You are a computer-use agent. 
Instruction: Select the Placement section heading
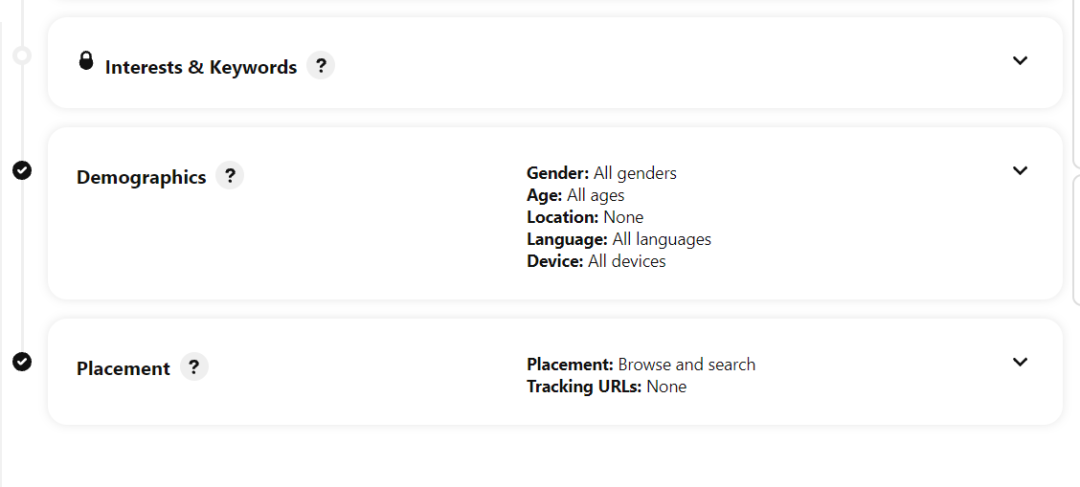[x=123, y=369]
